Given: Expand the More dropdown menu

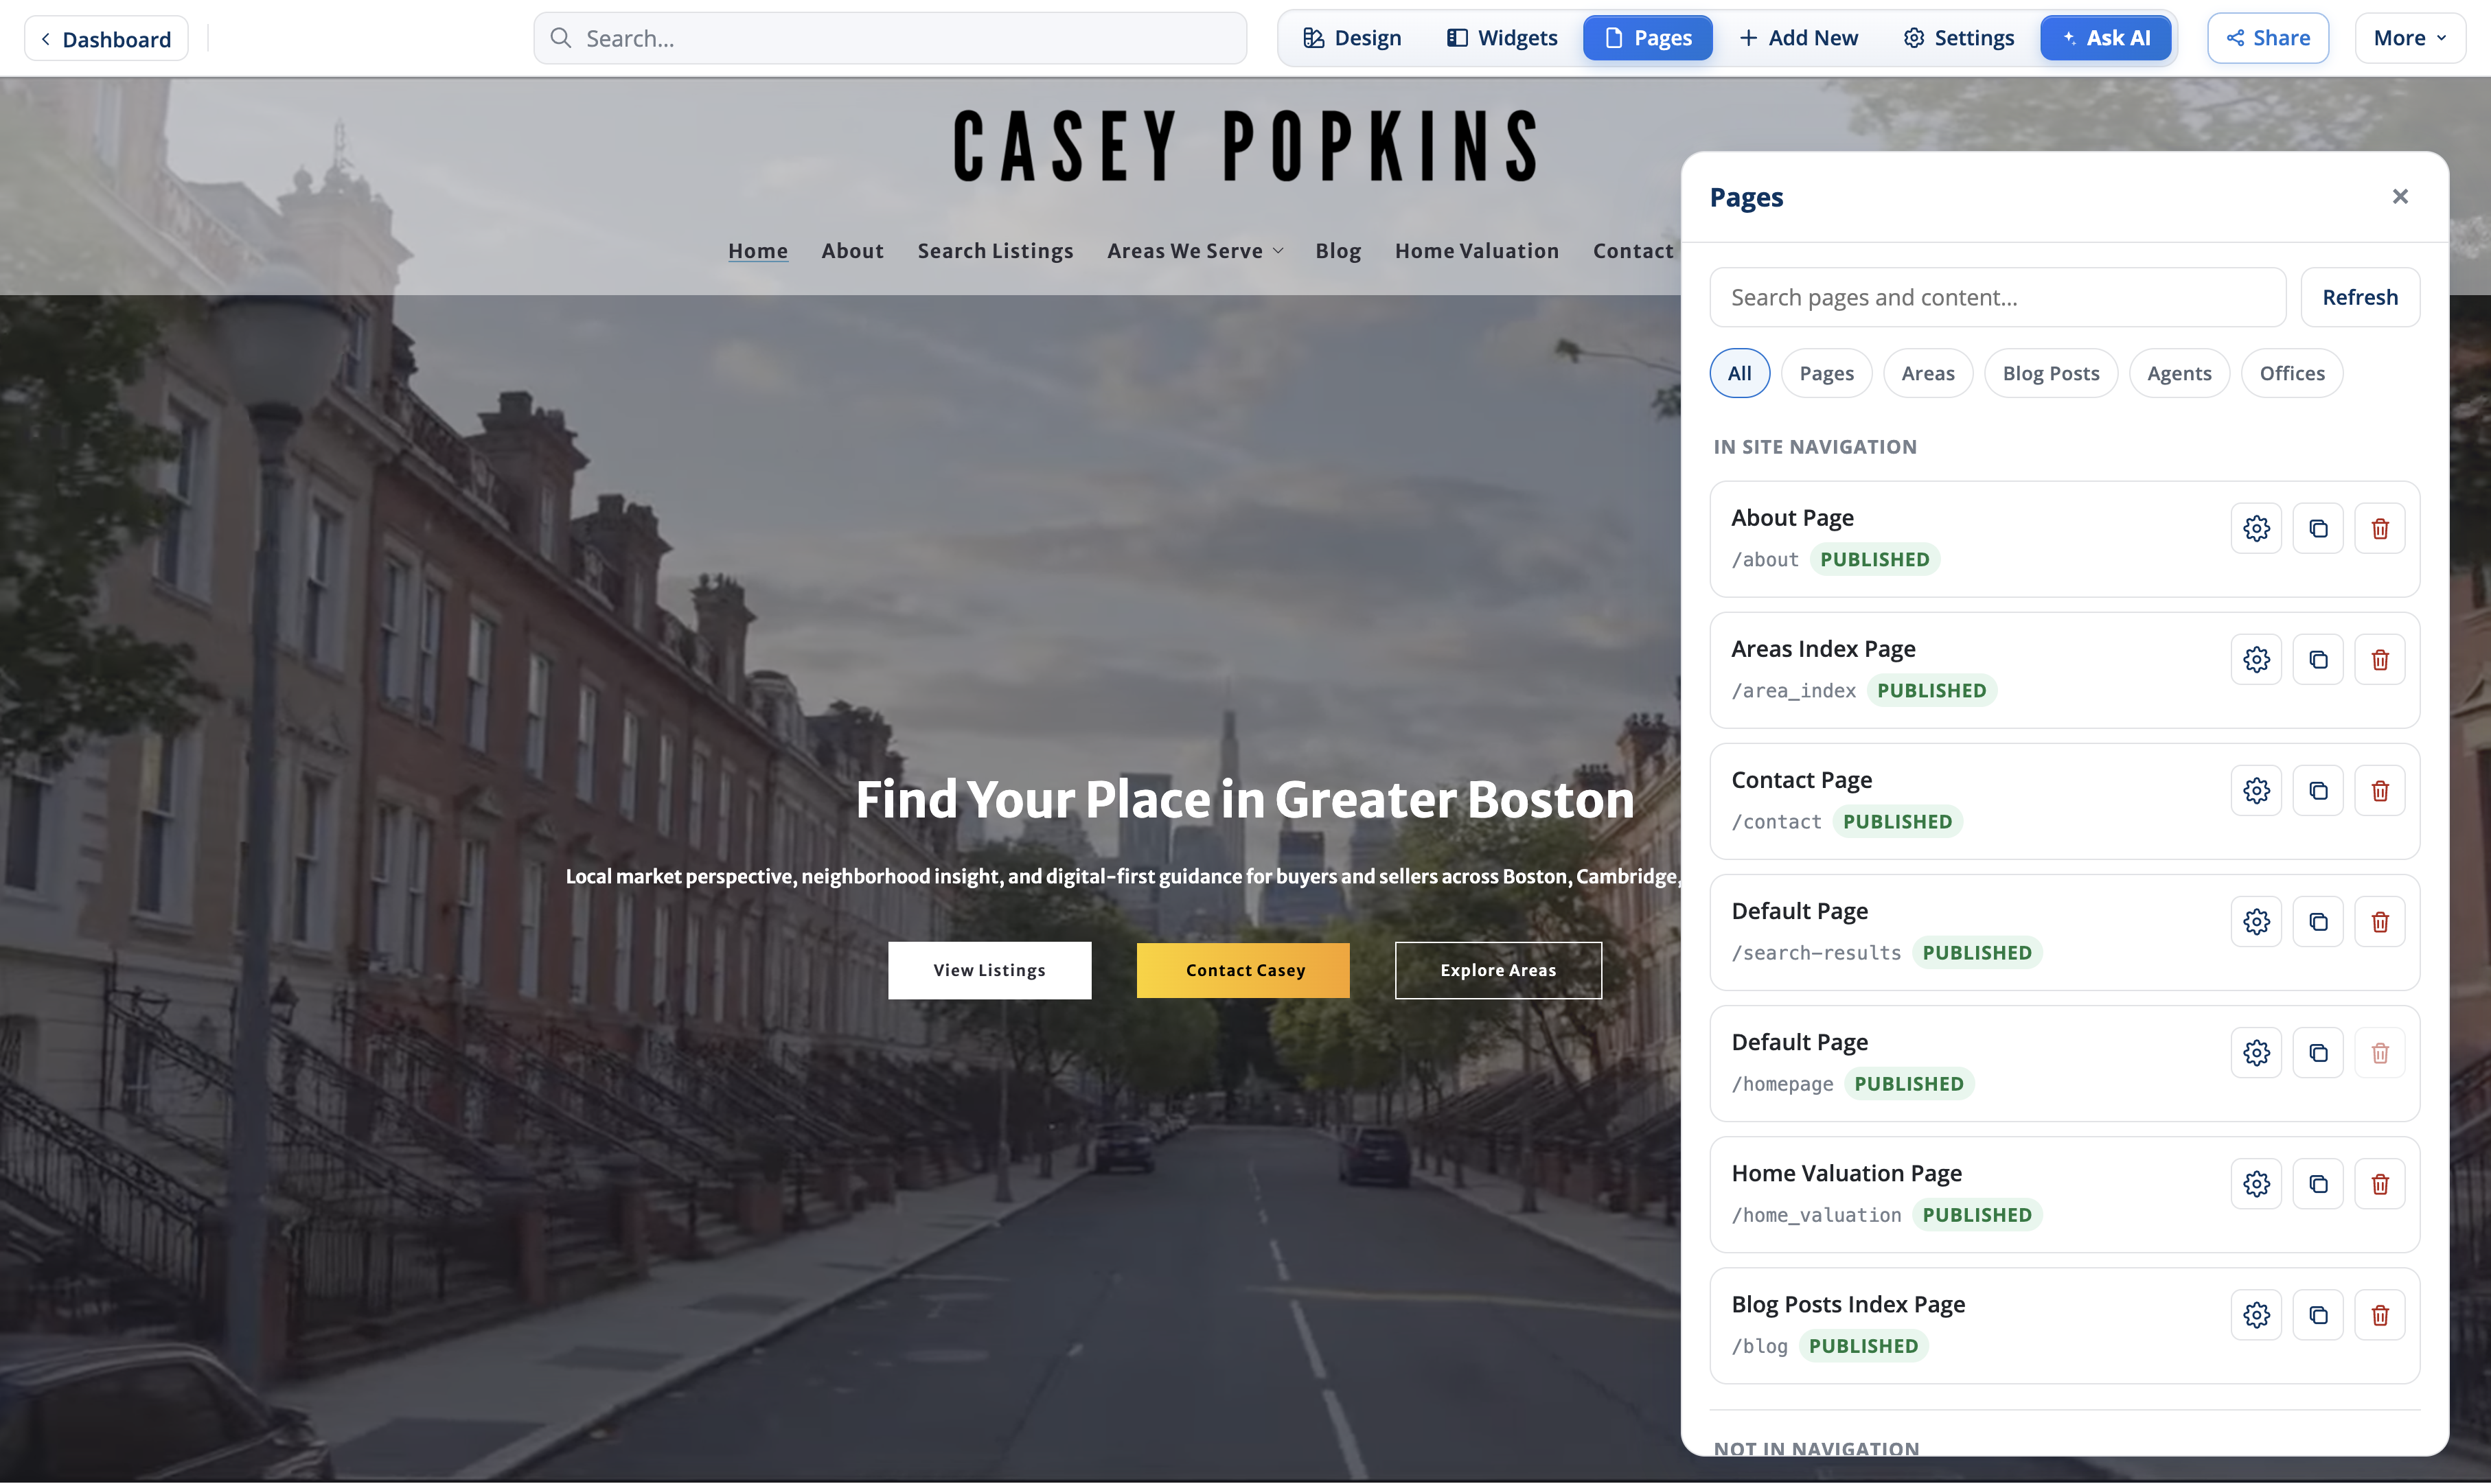Looking at the screenshot, I should point(2410,38).
